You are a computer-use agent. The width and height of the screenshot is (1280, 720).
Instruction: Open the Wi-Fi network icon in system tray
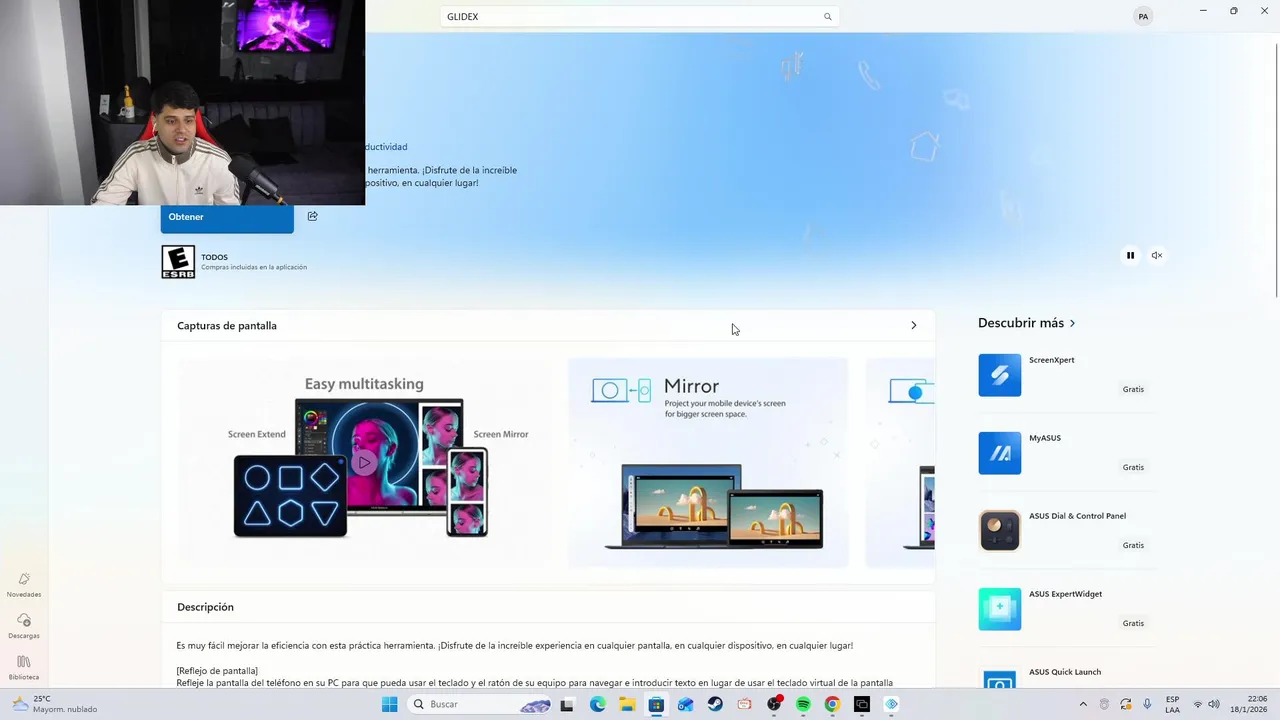[1198, 704]
